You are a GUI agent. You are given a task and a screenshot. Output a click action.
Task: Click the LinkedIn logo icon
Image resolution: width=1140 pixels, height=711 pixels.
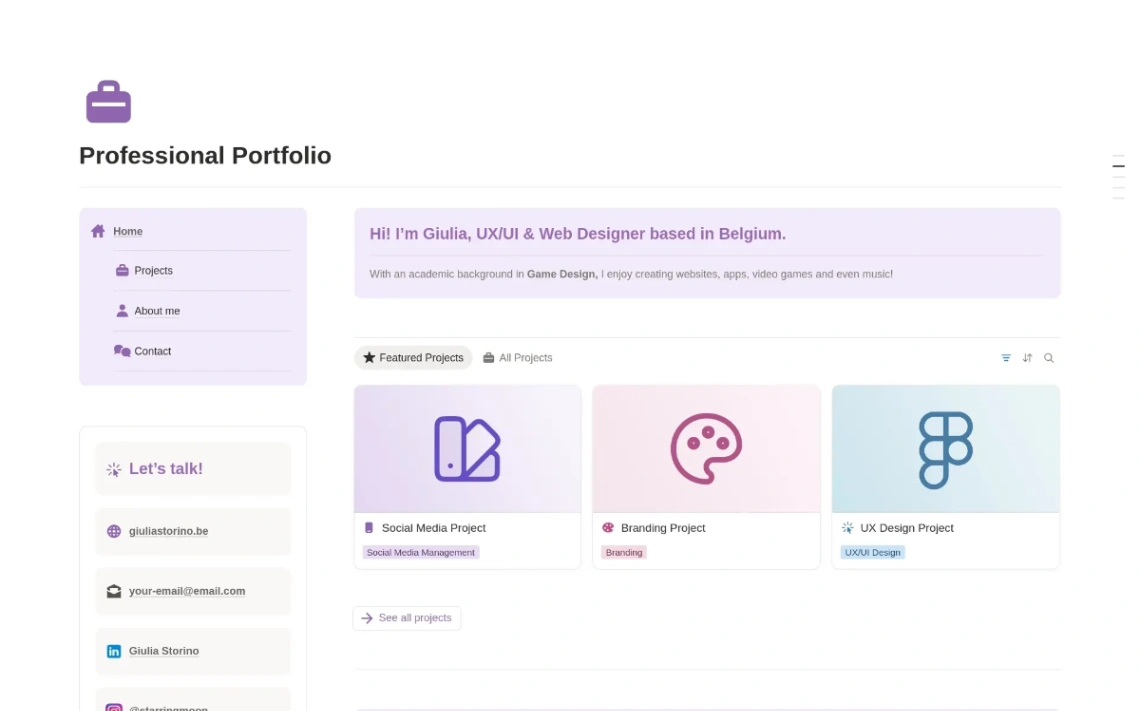pos(114,651)
